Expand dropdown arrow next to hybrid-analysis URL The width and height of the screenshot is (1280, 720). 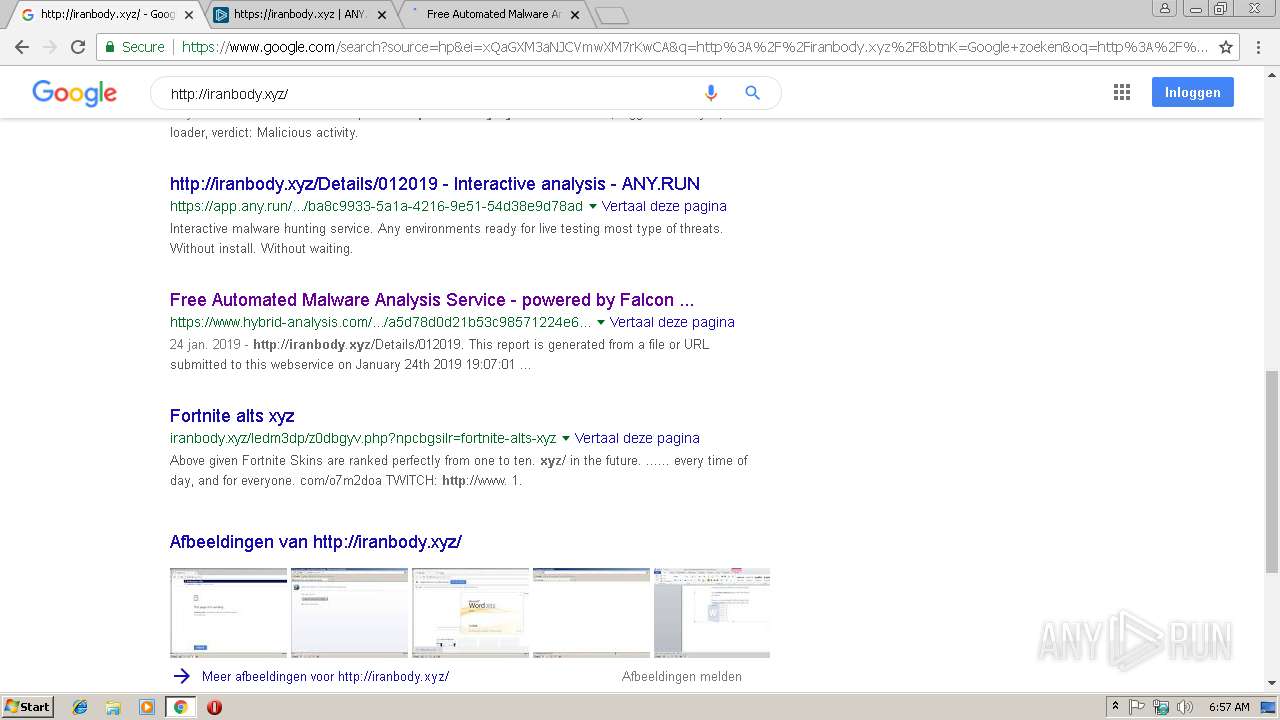(601, 322)
